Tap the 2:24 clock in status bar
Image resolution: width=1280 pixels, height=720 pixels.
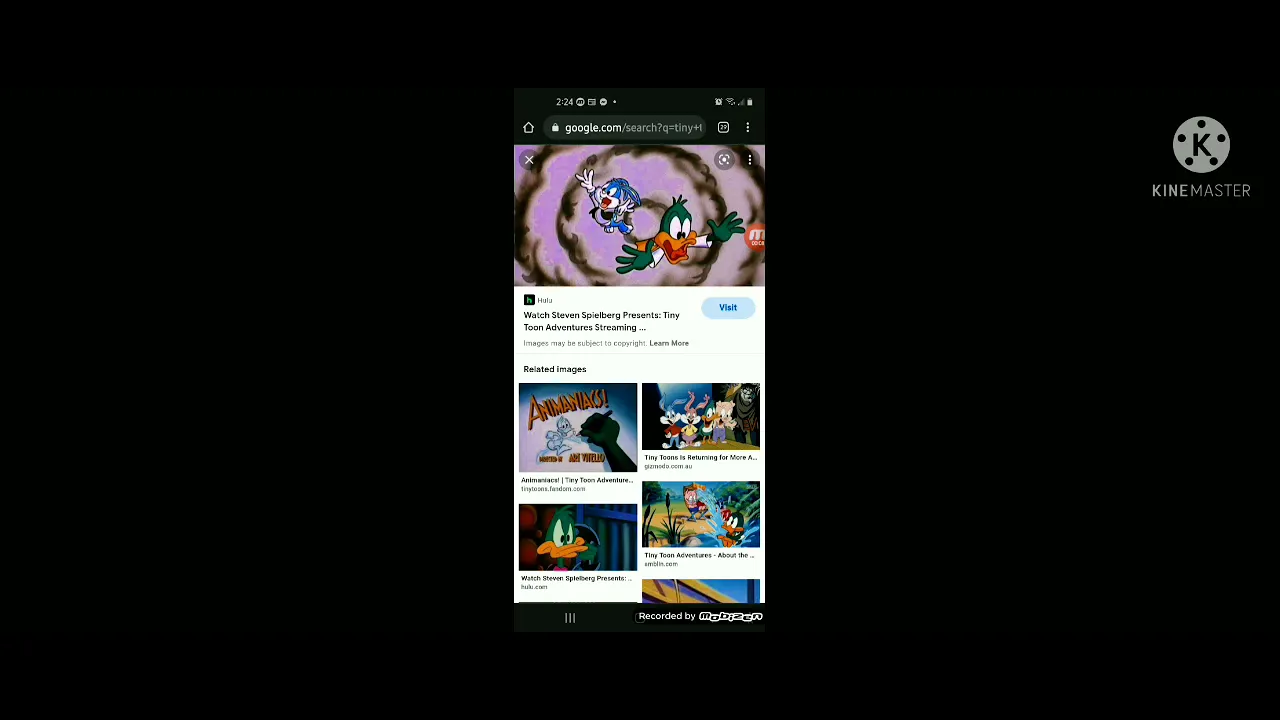point(565,102)
